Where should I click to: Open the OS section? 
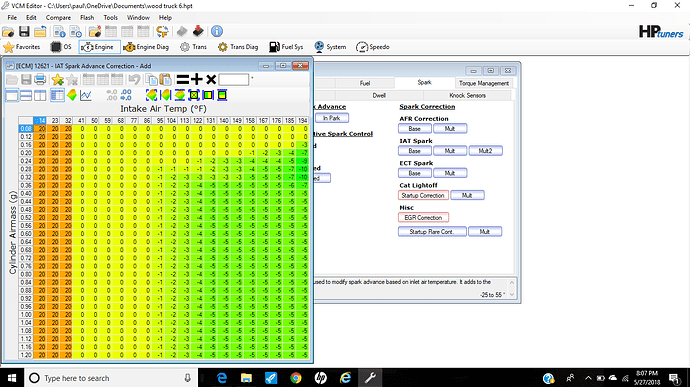pyautogui.click(x=61, y=47)
